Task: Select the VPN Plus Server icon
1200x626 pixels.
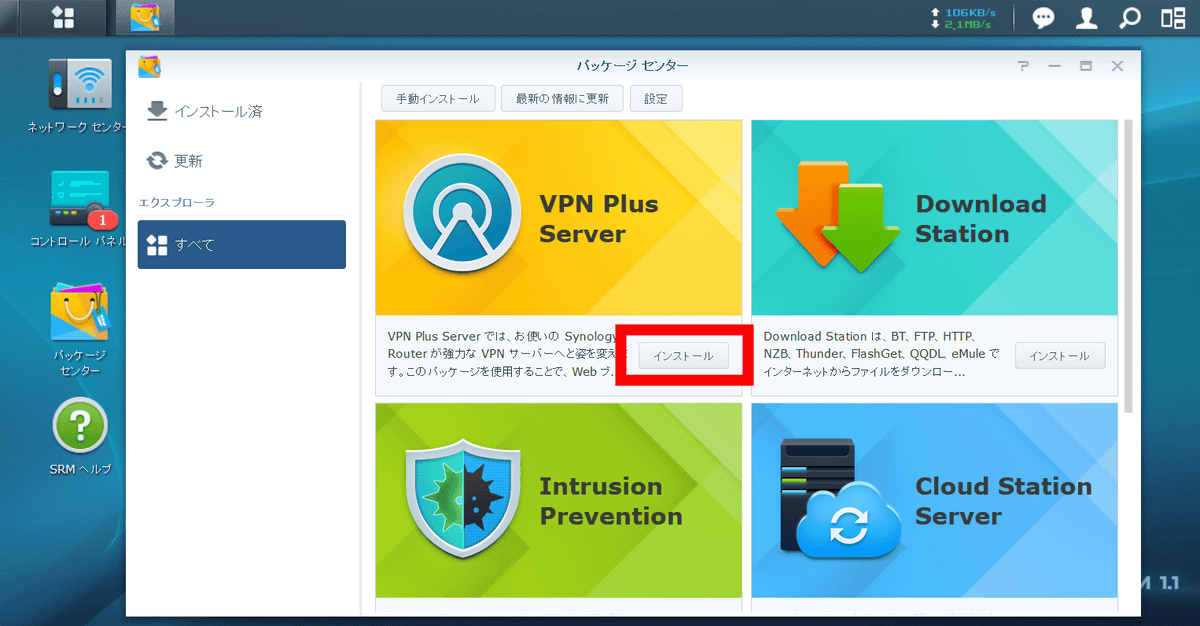Action: coord(461,213)
